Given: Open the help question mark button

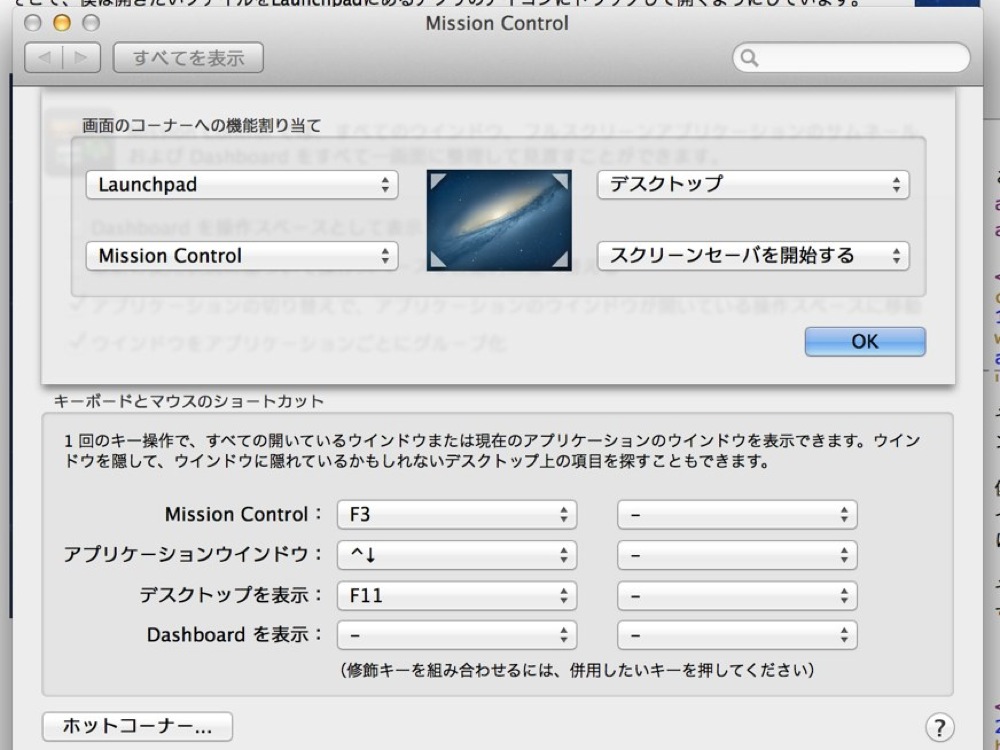Looking at the screenshot, I should click(939, 726).
